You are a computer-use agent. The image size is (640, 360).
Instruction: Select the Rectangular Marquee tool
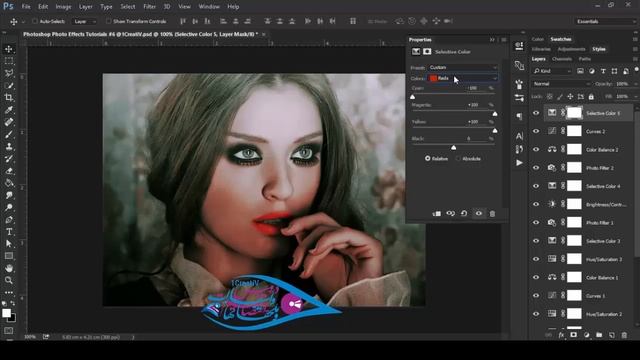(9, 61)
